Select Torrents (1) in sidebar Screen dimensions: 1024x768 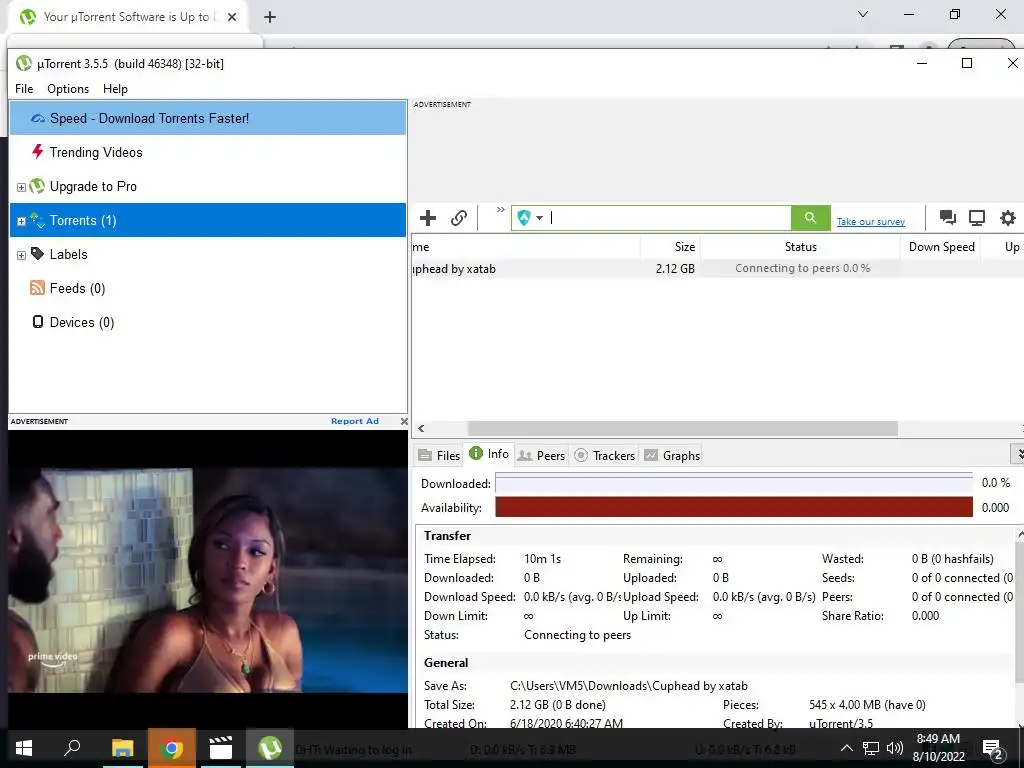(x=208, y=220)
